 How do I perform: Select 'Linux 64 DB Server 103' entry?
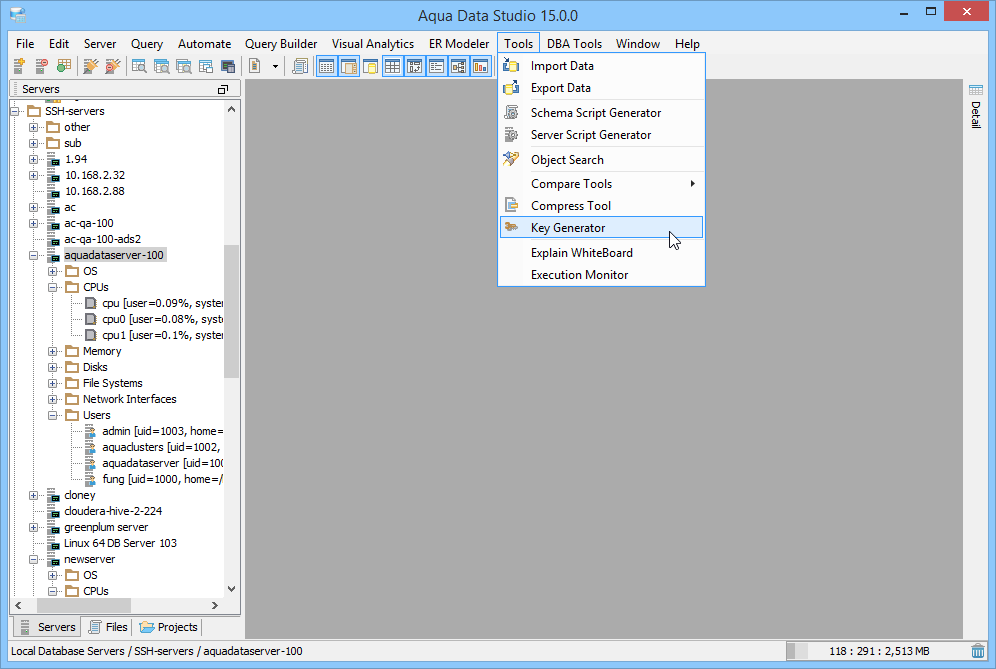click(x=120, y=543)
